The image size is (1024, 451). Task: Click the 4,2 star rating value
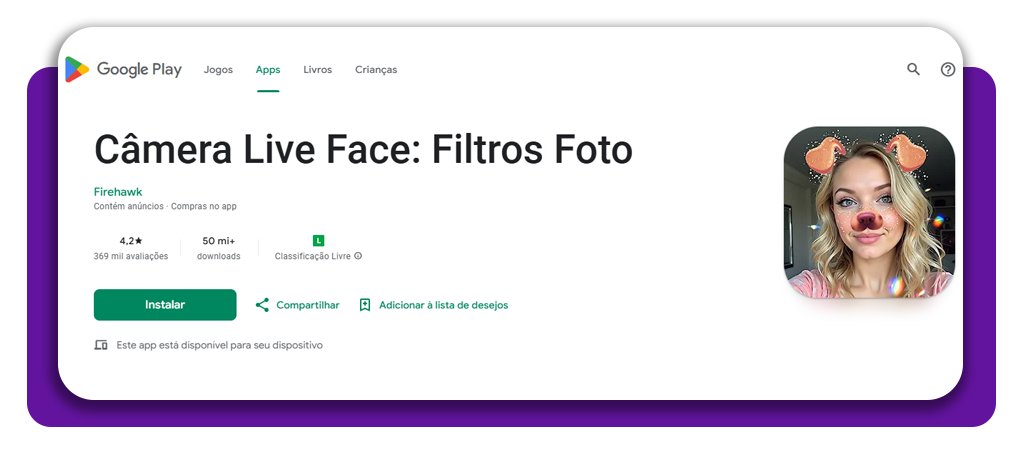pyautogui.click(x=131, y=241)
